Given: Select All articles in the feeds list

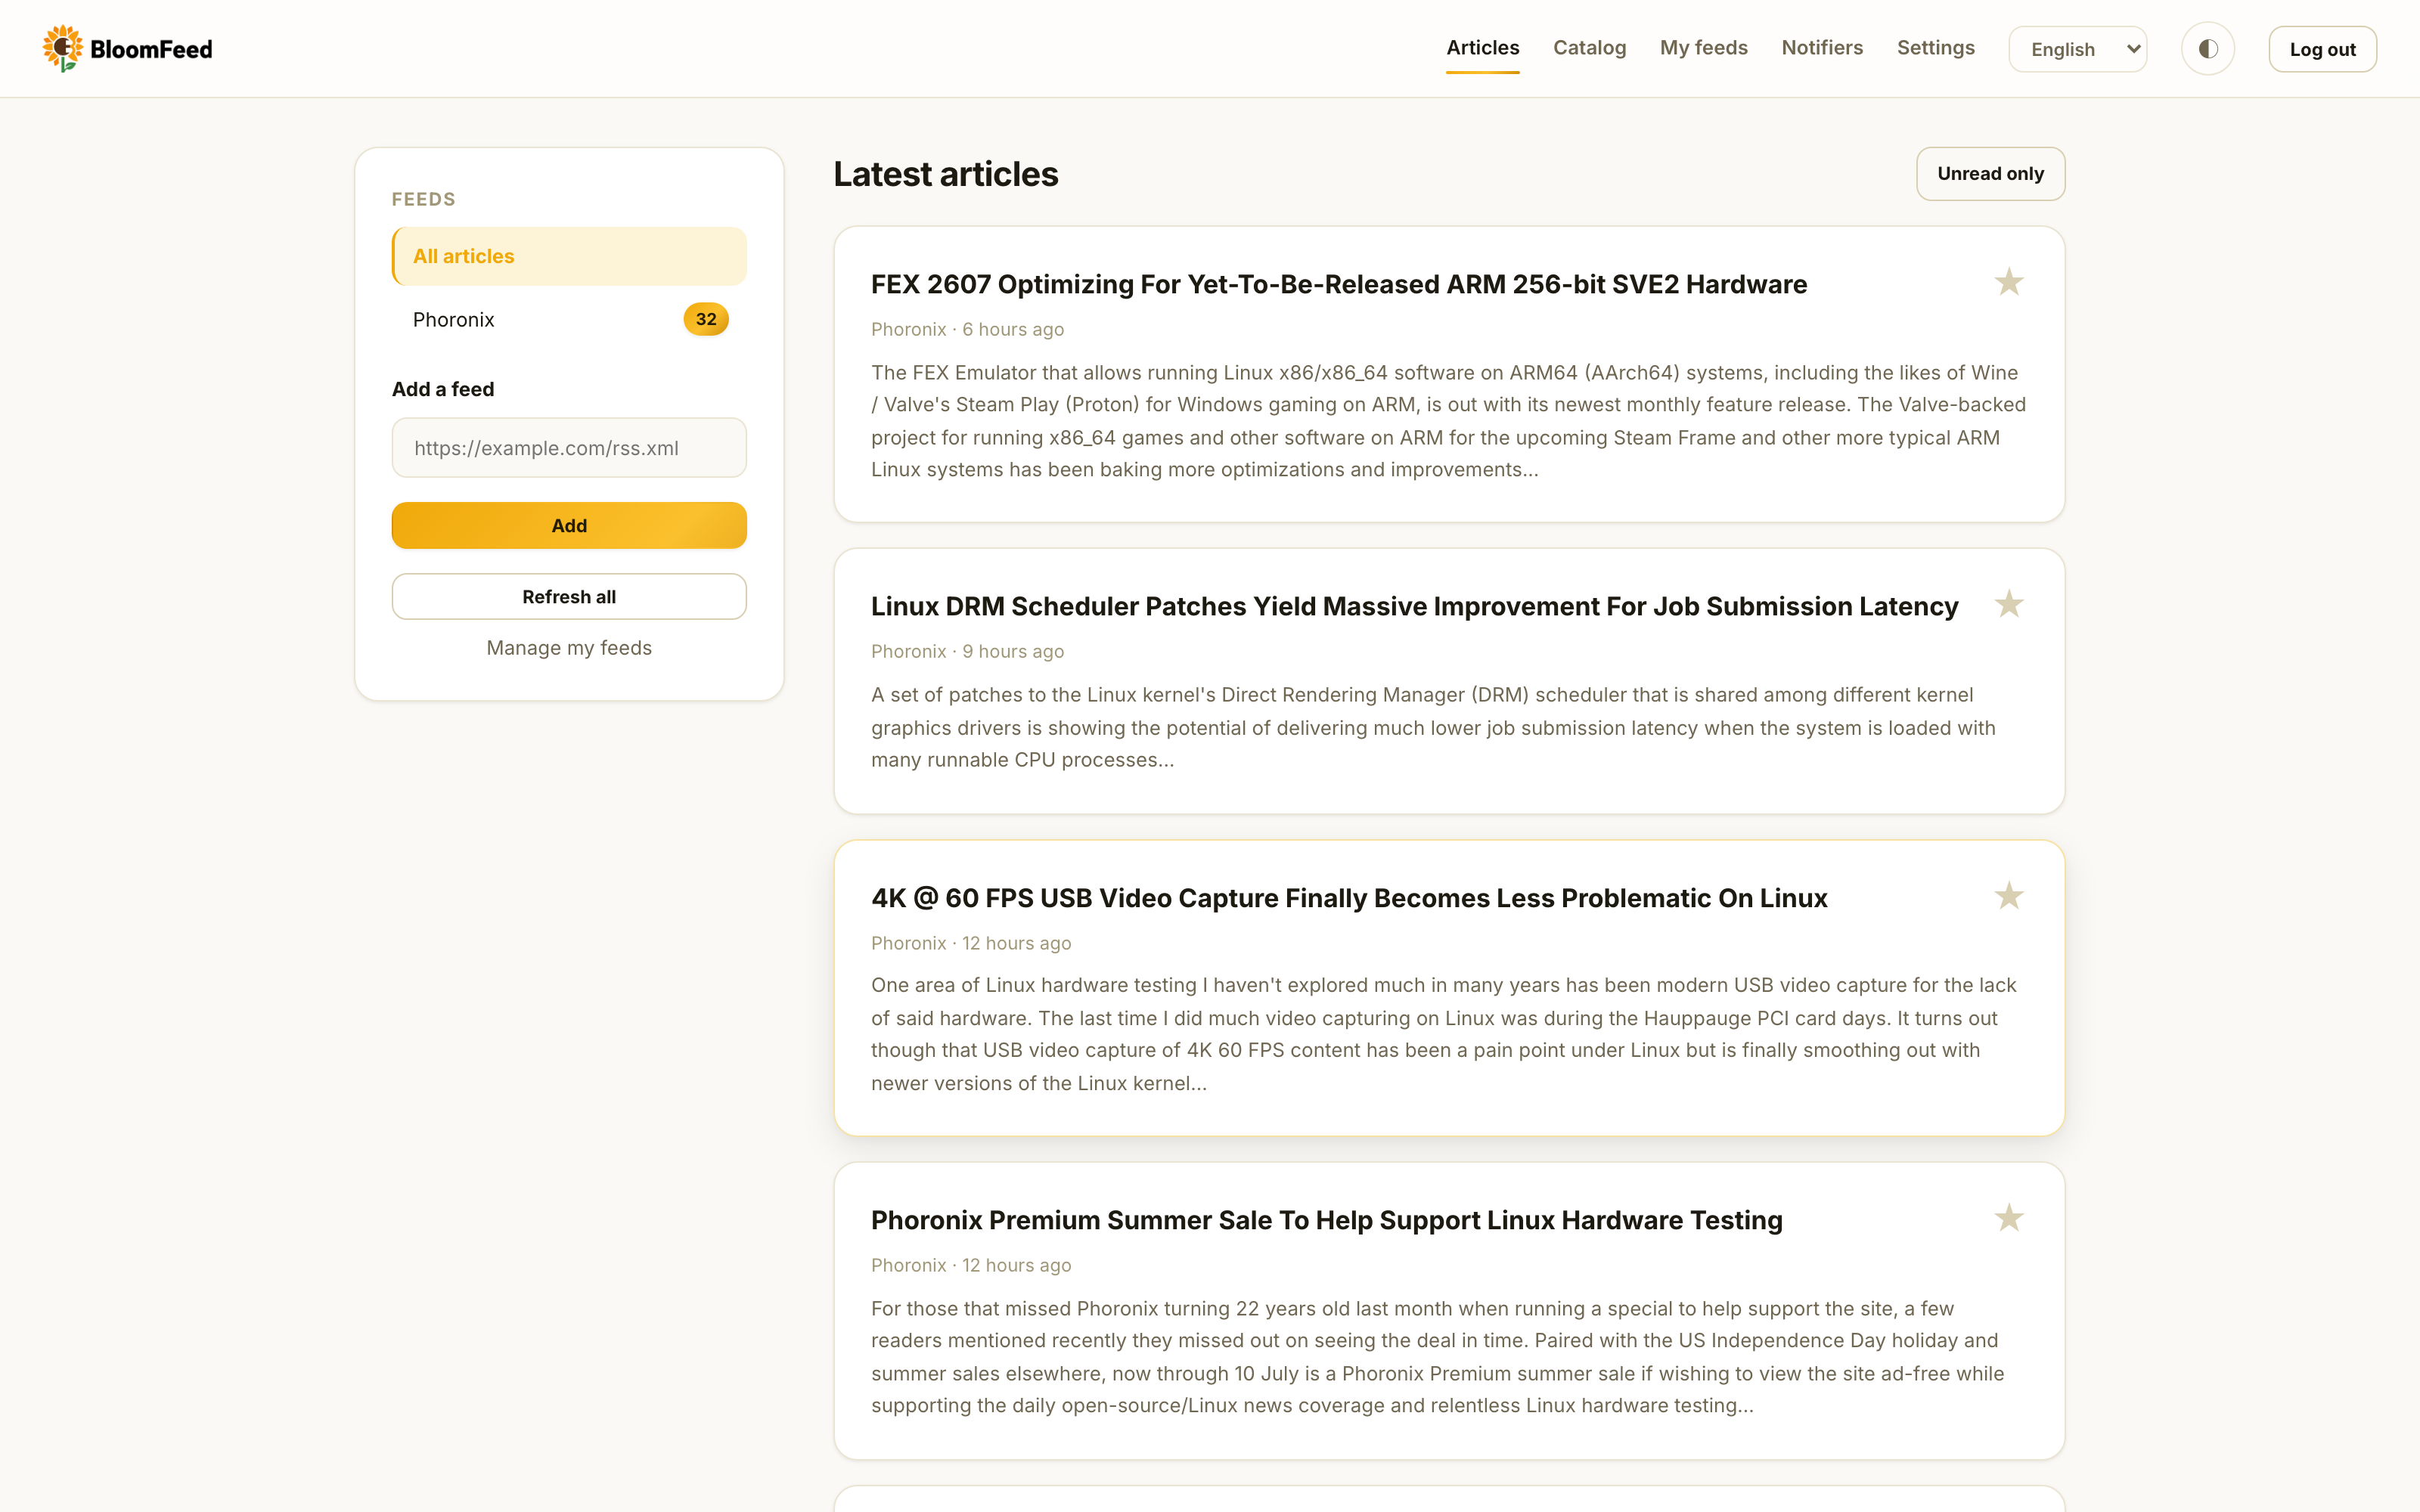Looking at the screenshot, I should [x=569, y=256].
